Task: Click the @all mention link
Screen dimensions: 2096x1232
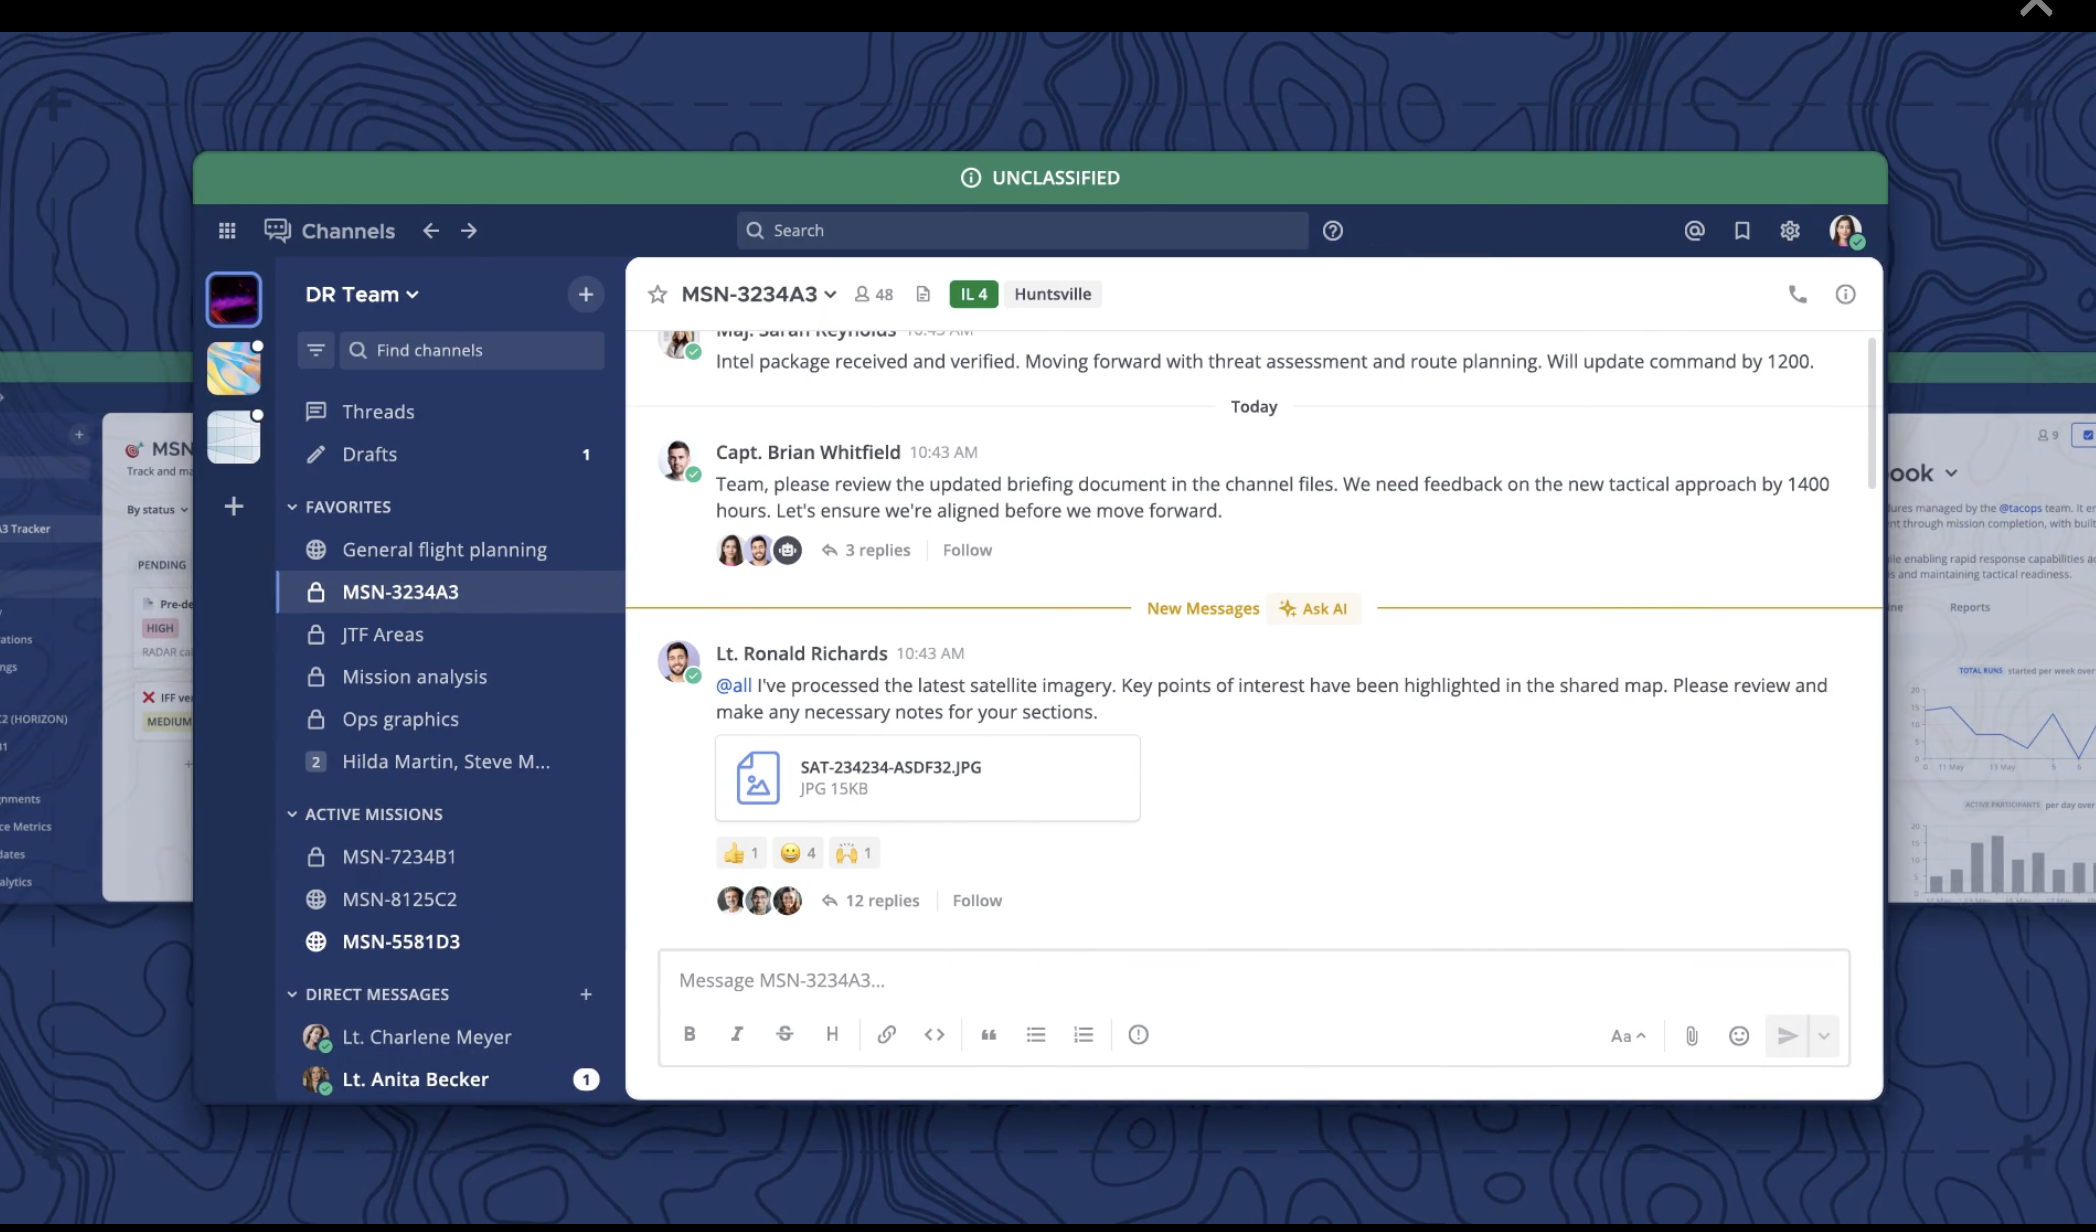Action: [x=734, y=685]
